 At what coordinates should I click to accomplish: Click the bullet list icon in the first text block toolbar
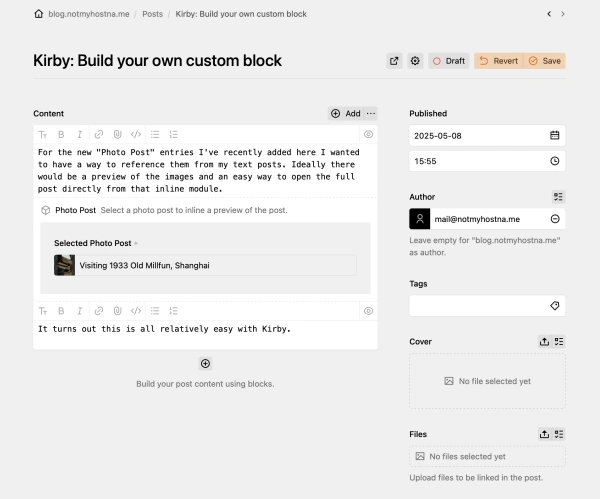click(x=155, y=133)
